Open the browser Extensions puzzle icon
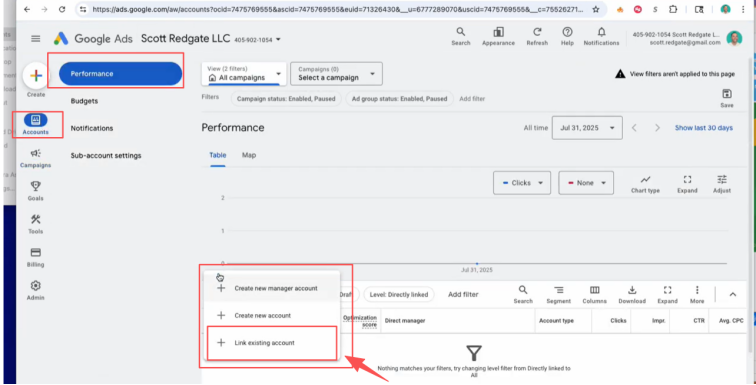 673,9
